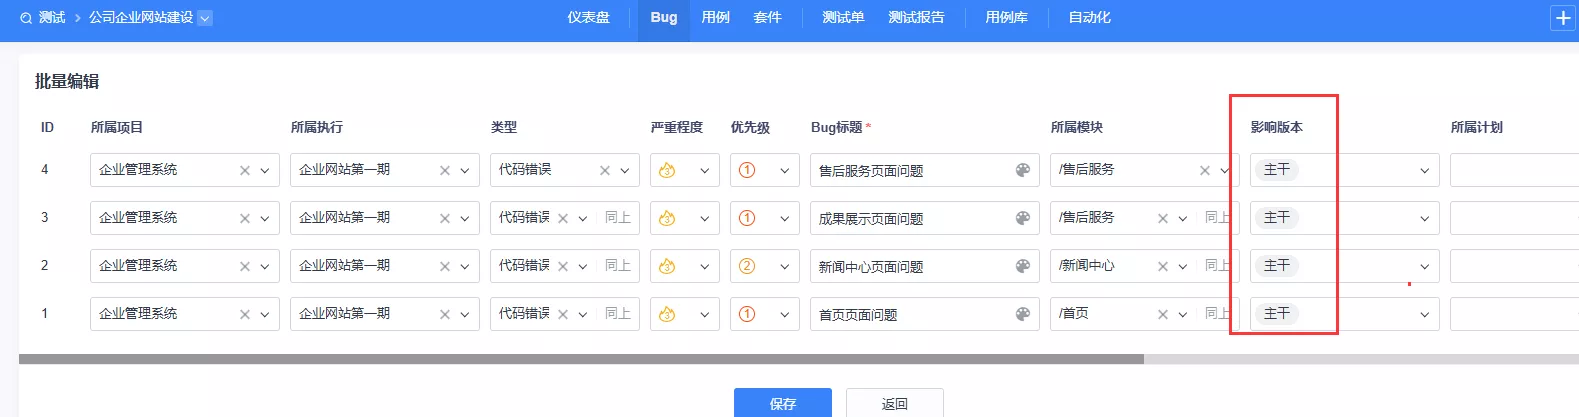Click the plus icon at top right
Viewport: 1579px width, 417px height.
pyautogui.click(x=1563, y=18)
